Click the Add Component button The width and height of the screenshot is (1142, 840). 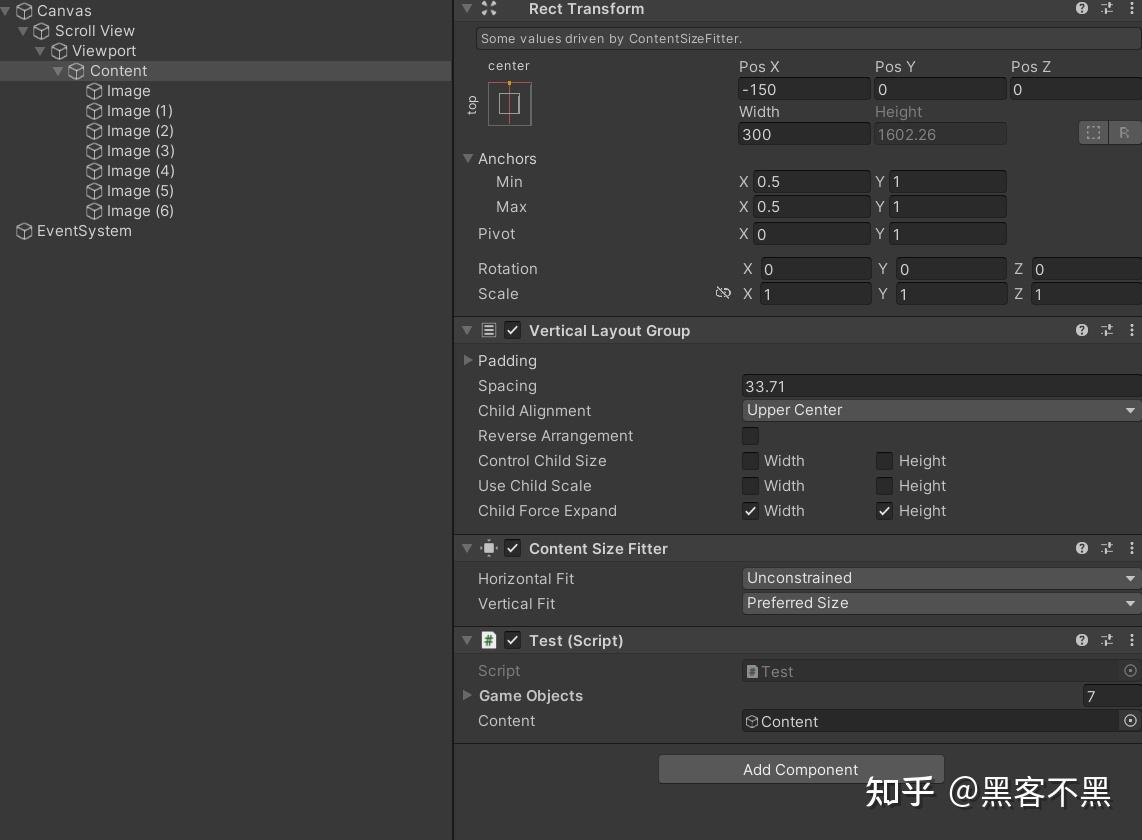point(800,769)
